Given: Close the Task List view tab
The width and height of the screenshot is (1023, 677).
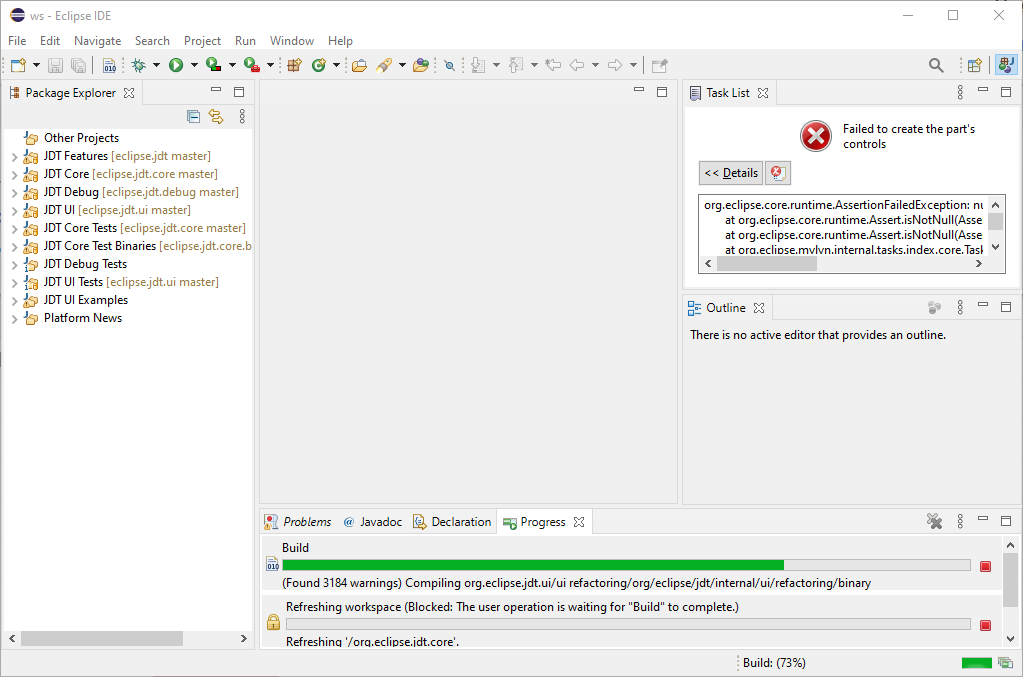Looking at the screenshot, I should click(763, 93).
